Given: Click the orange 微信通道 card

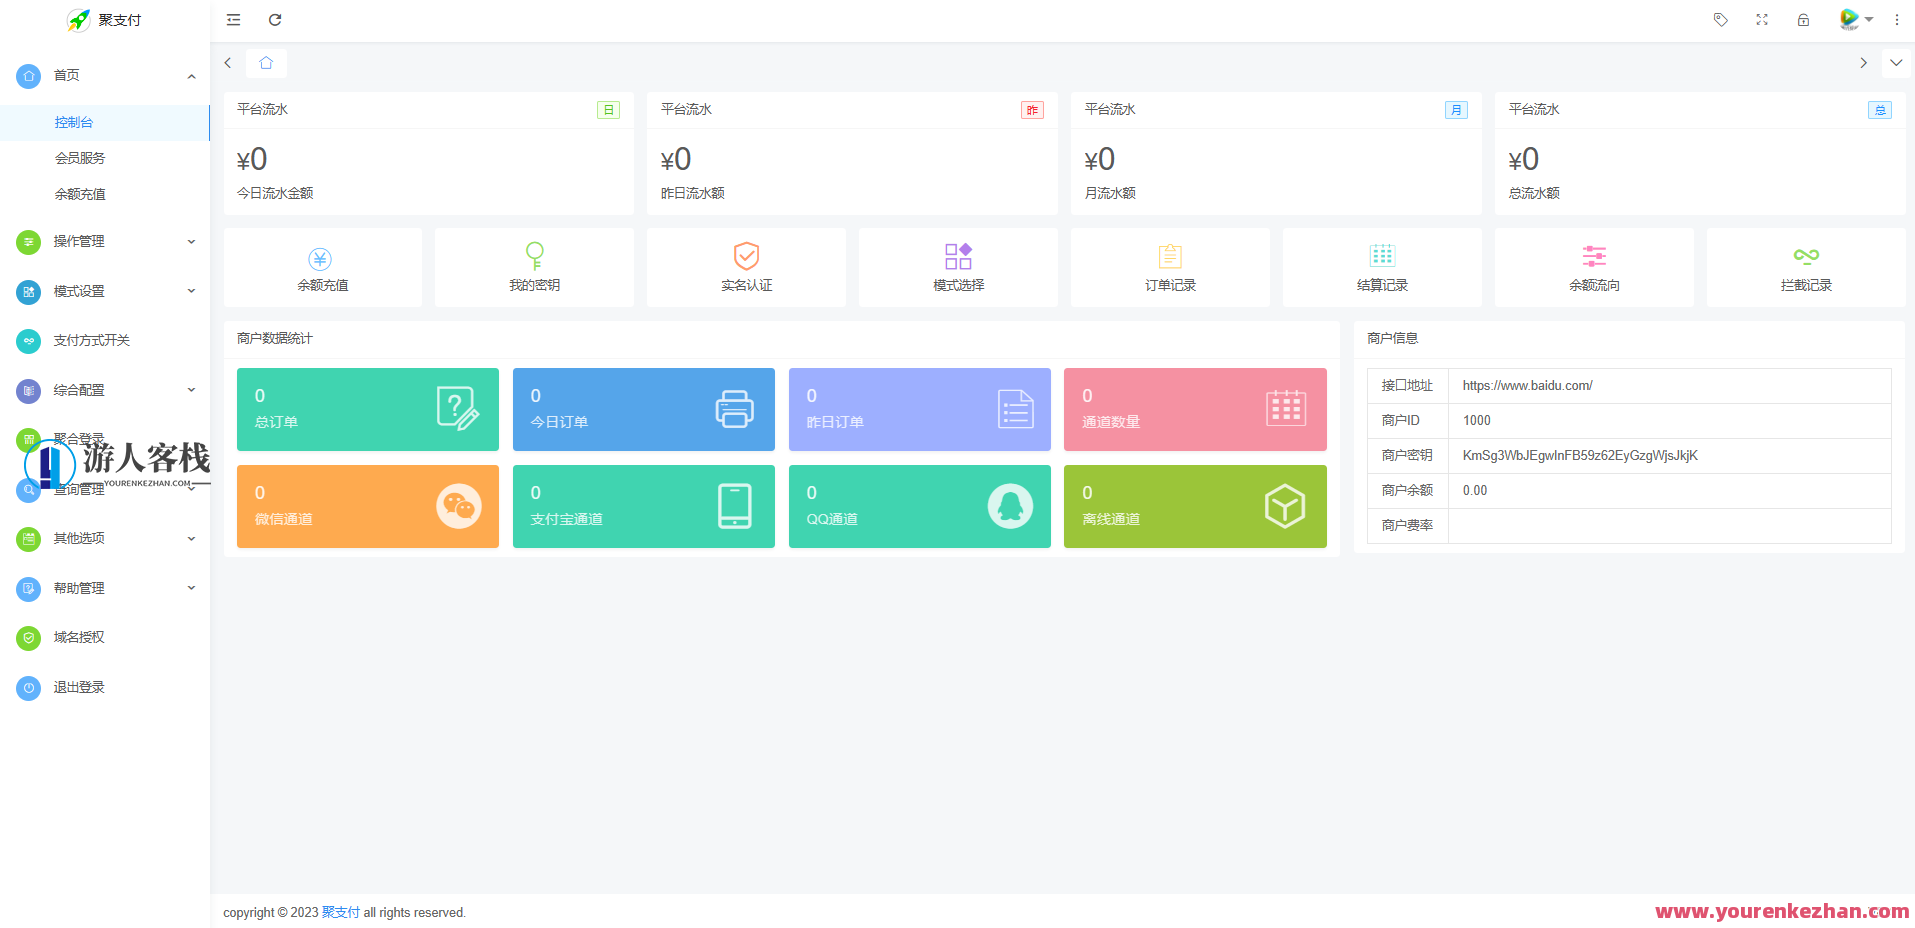Looking at the screenshot, I should tap(367, 506).
